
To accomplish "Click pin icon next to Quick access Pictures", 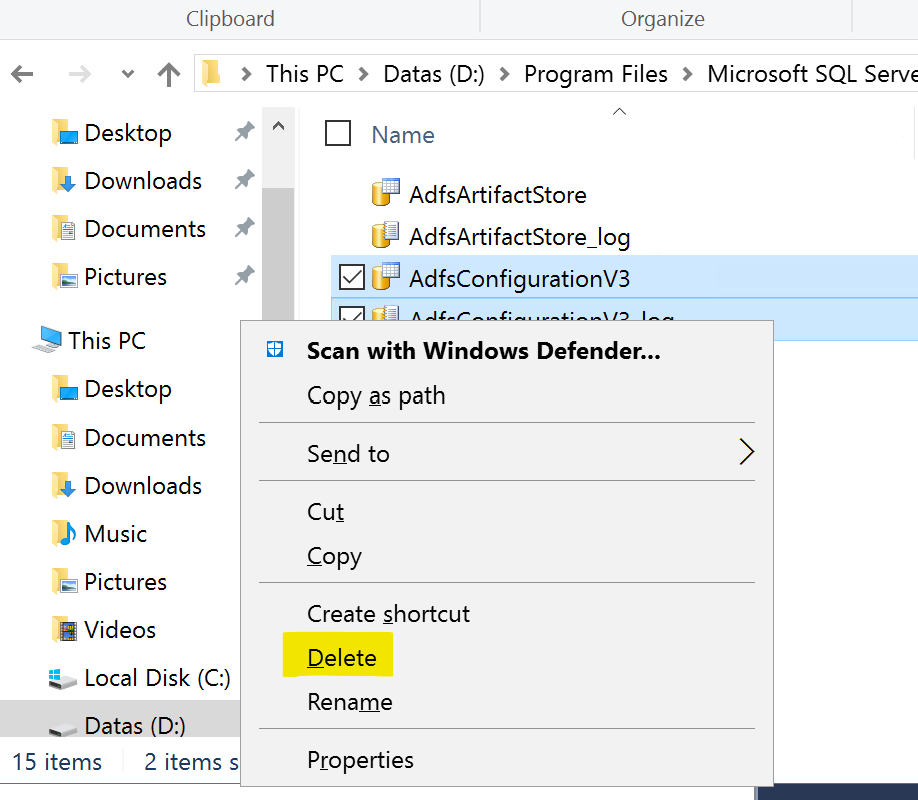I will click(x=245, y=275).
